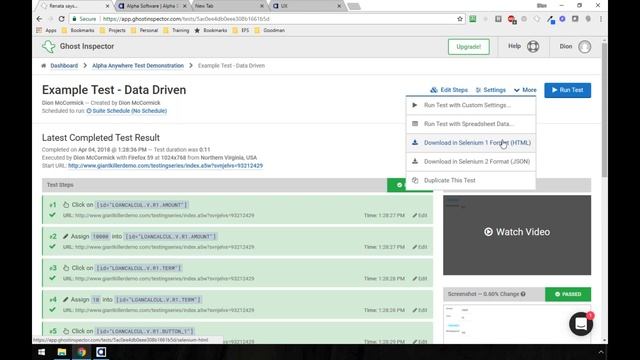Open the EPS bookmark folder
The width and height of the screenshot is (640, 360).
(241, 30)
